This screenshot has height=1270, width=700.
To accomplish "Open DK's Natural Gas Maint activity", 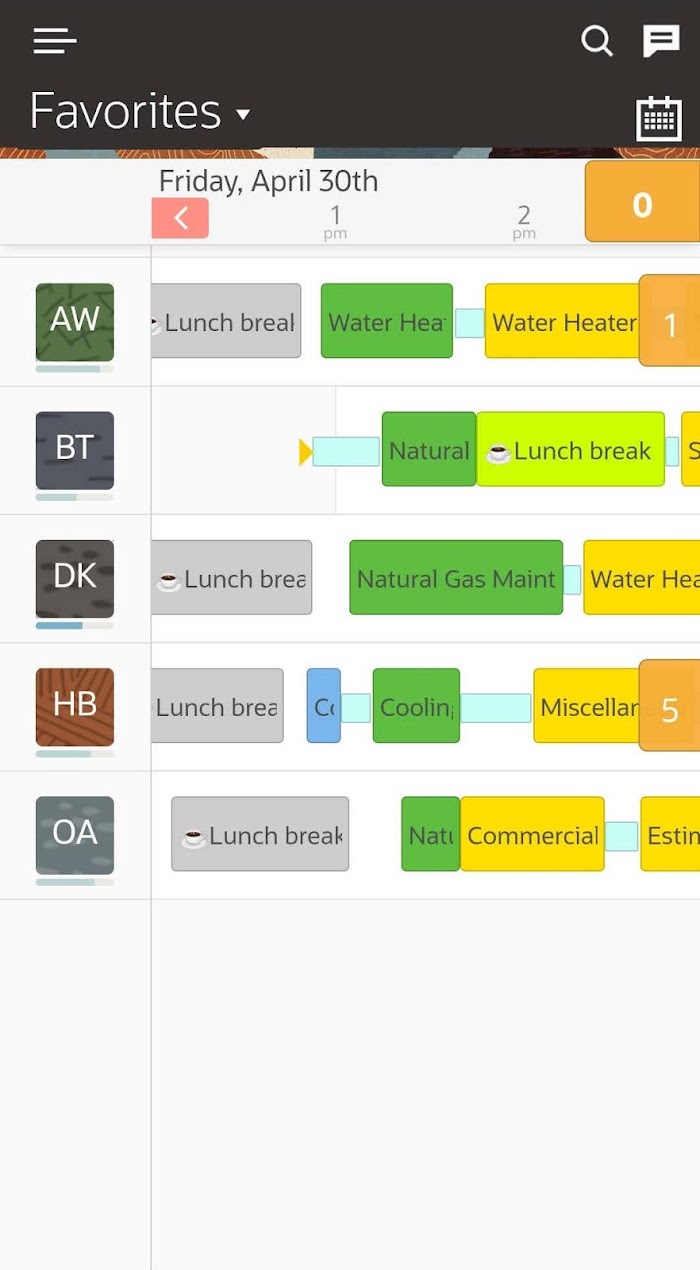I will (456, 577).
